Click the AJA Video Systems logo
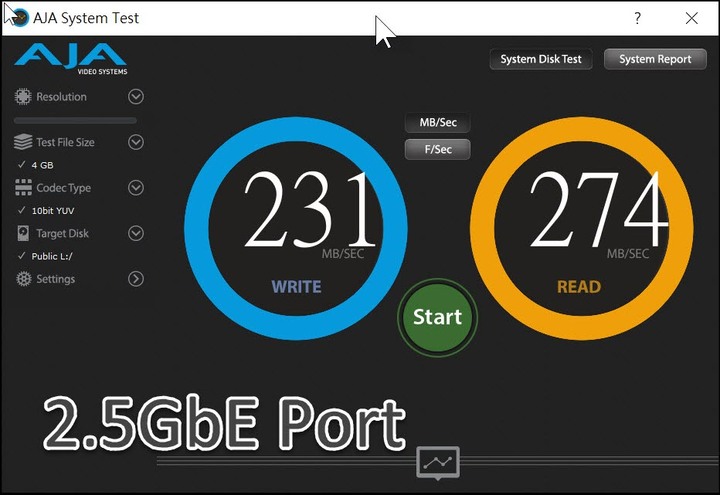Viewport: 720px width, 495px height. [71, 59]
